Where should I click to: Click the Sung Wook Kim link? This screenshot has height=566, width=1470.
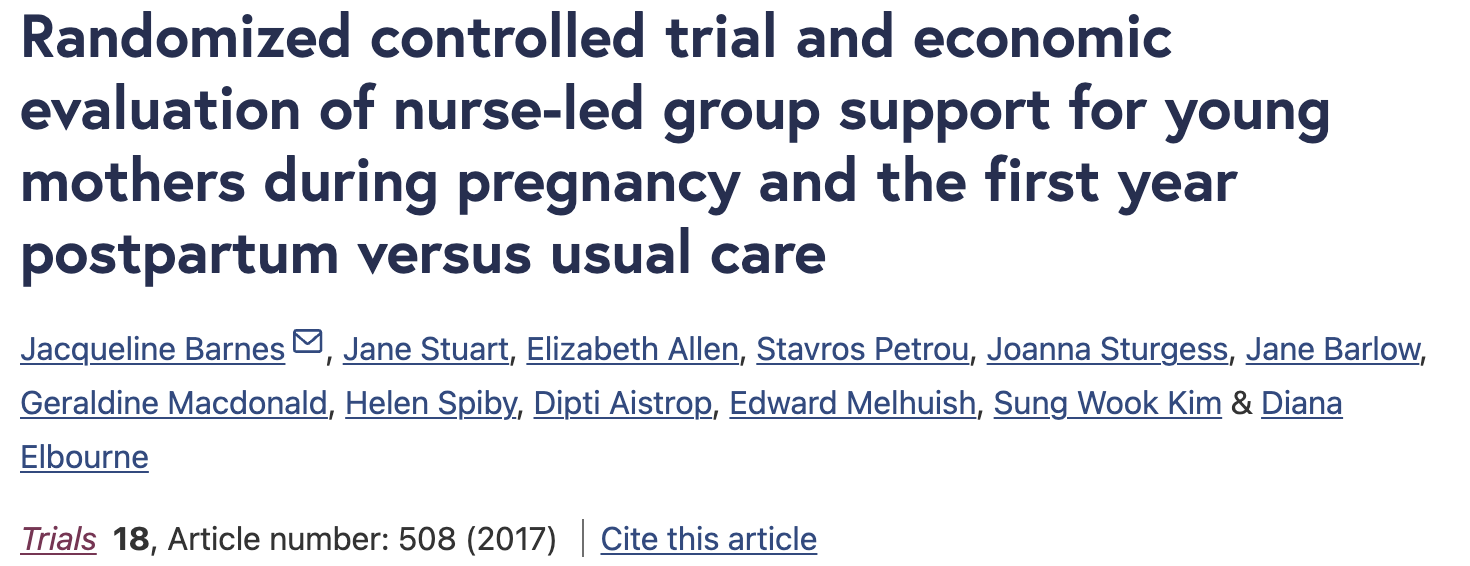click(1107, 403)
